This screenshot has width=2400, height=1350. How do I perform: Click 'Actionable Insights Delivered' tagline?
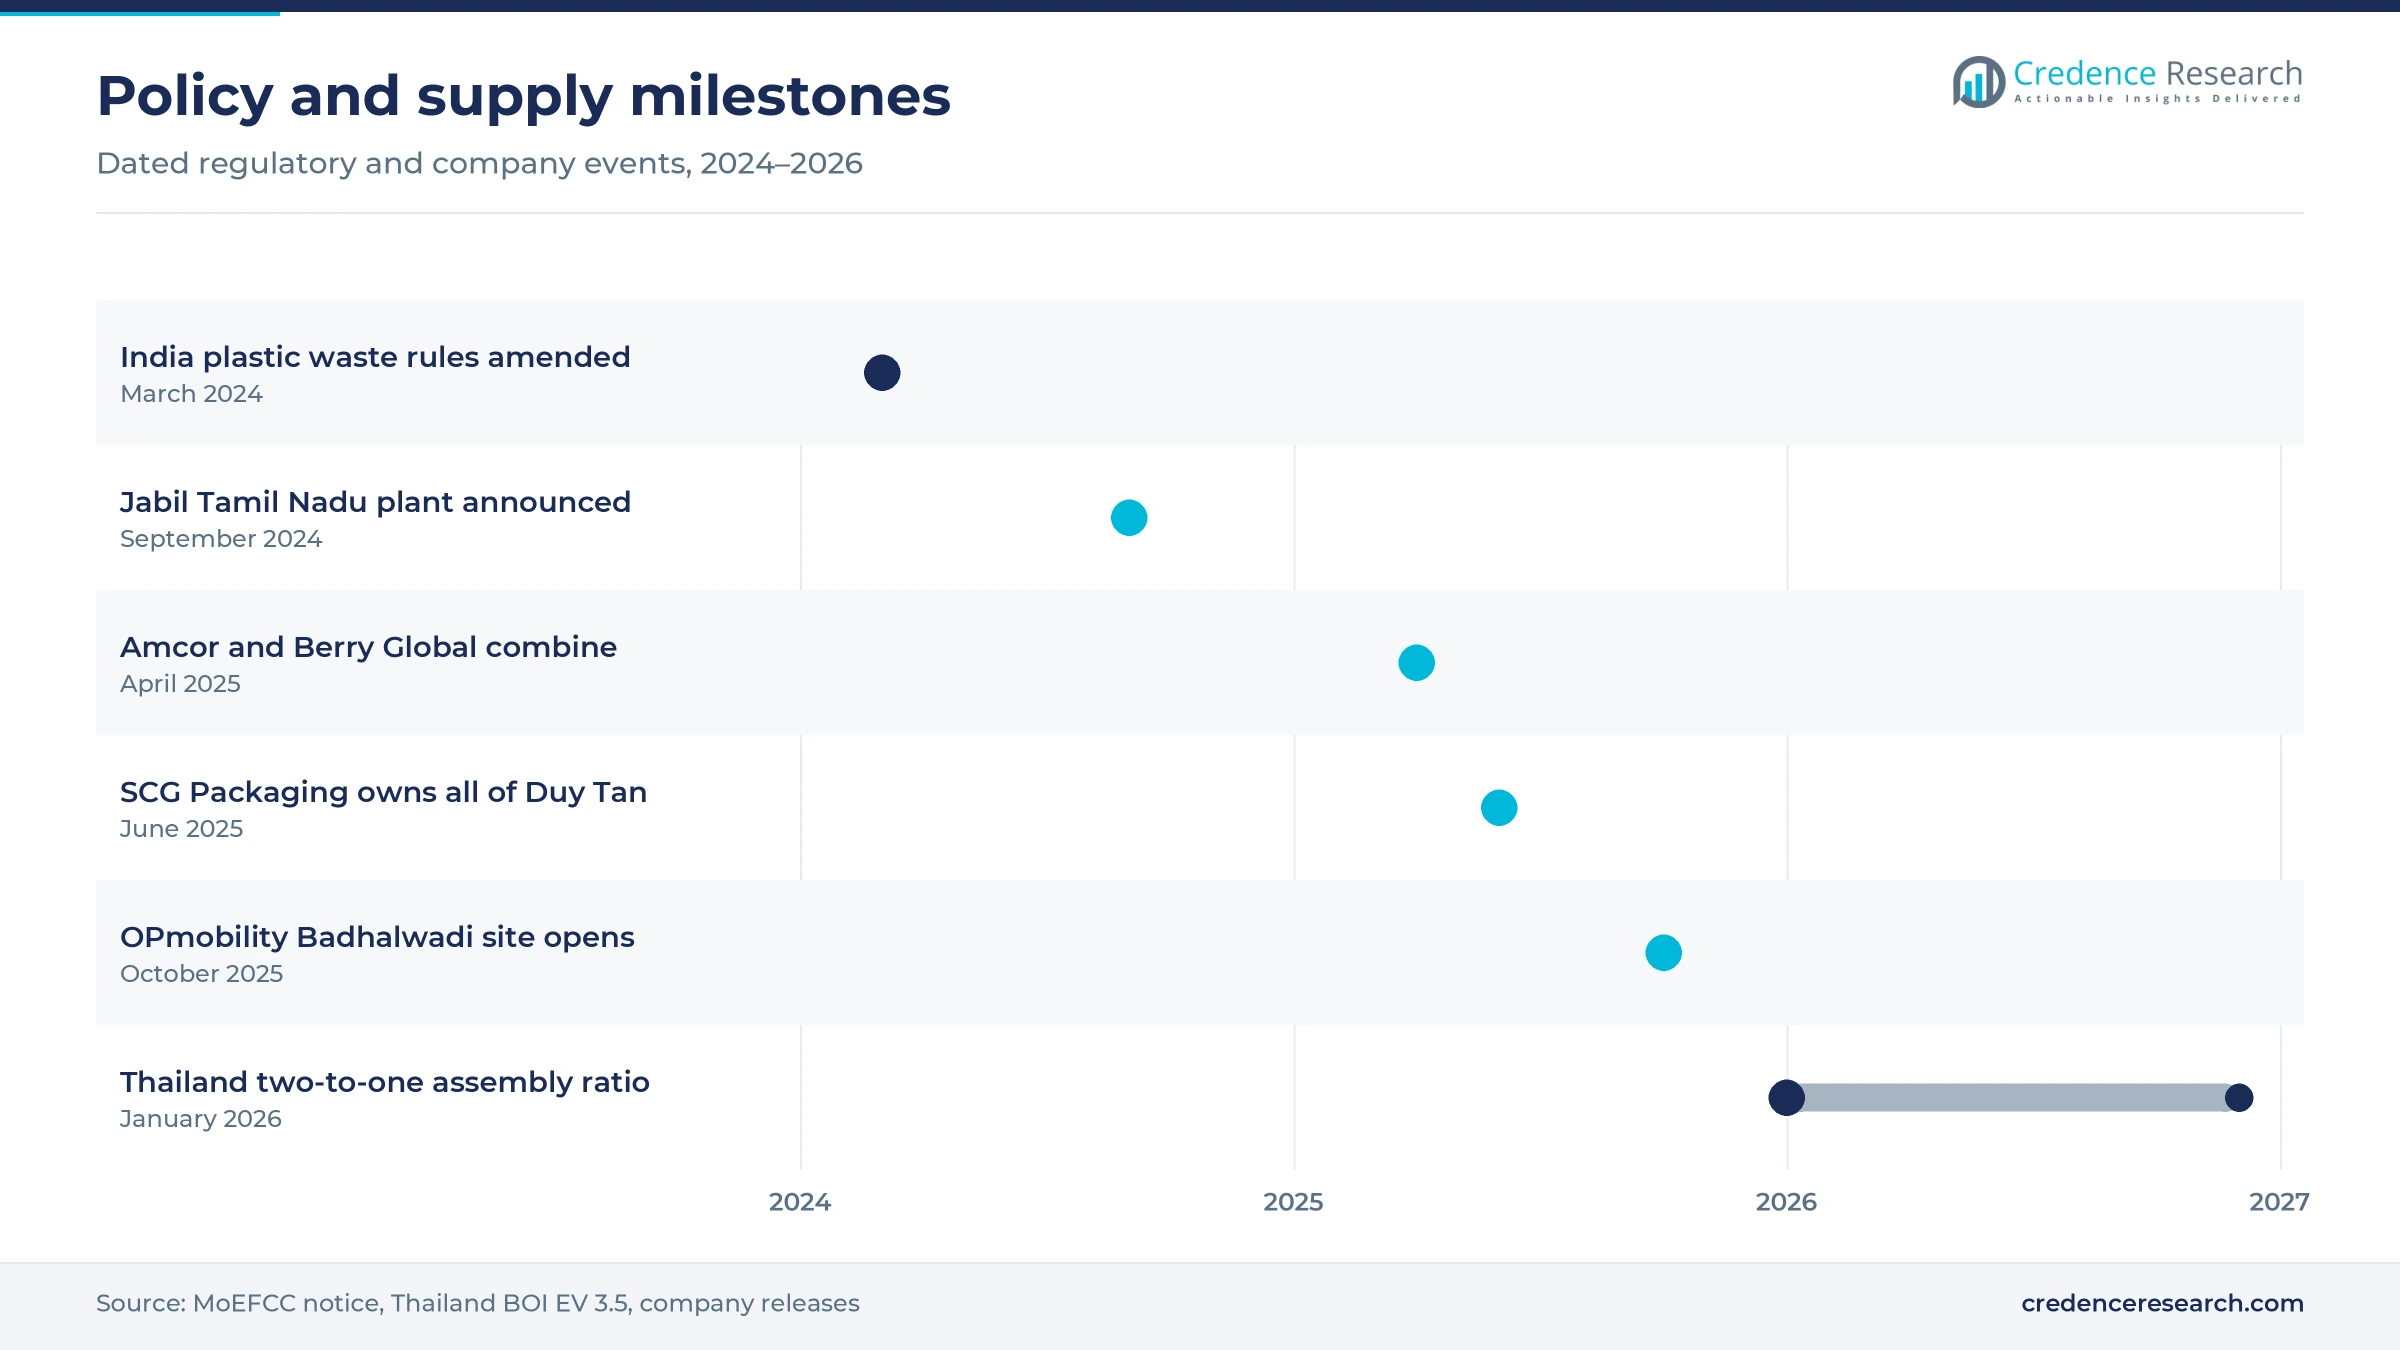(2157, 99)
